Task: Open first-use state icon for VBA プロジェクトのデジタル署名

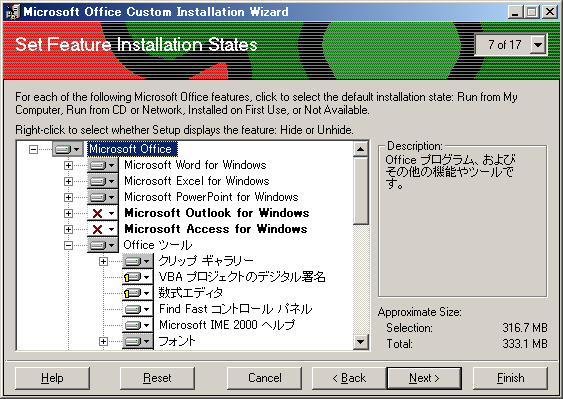Action: point(138,277)
